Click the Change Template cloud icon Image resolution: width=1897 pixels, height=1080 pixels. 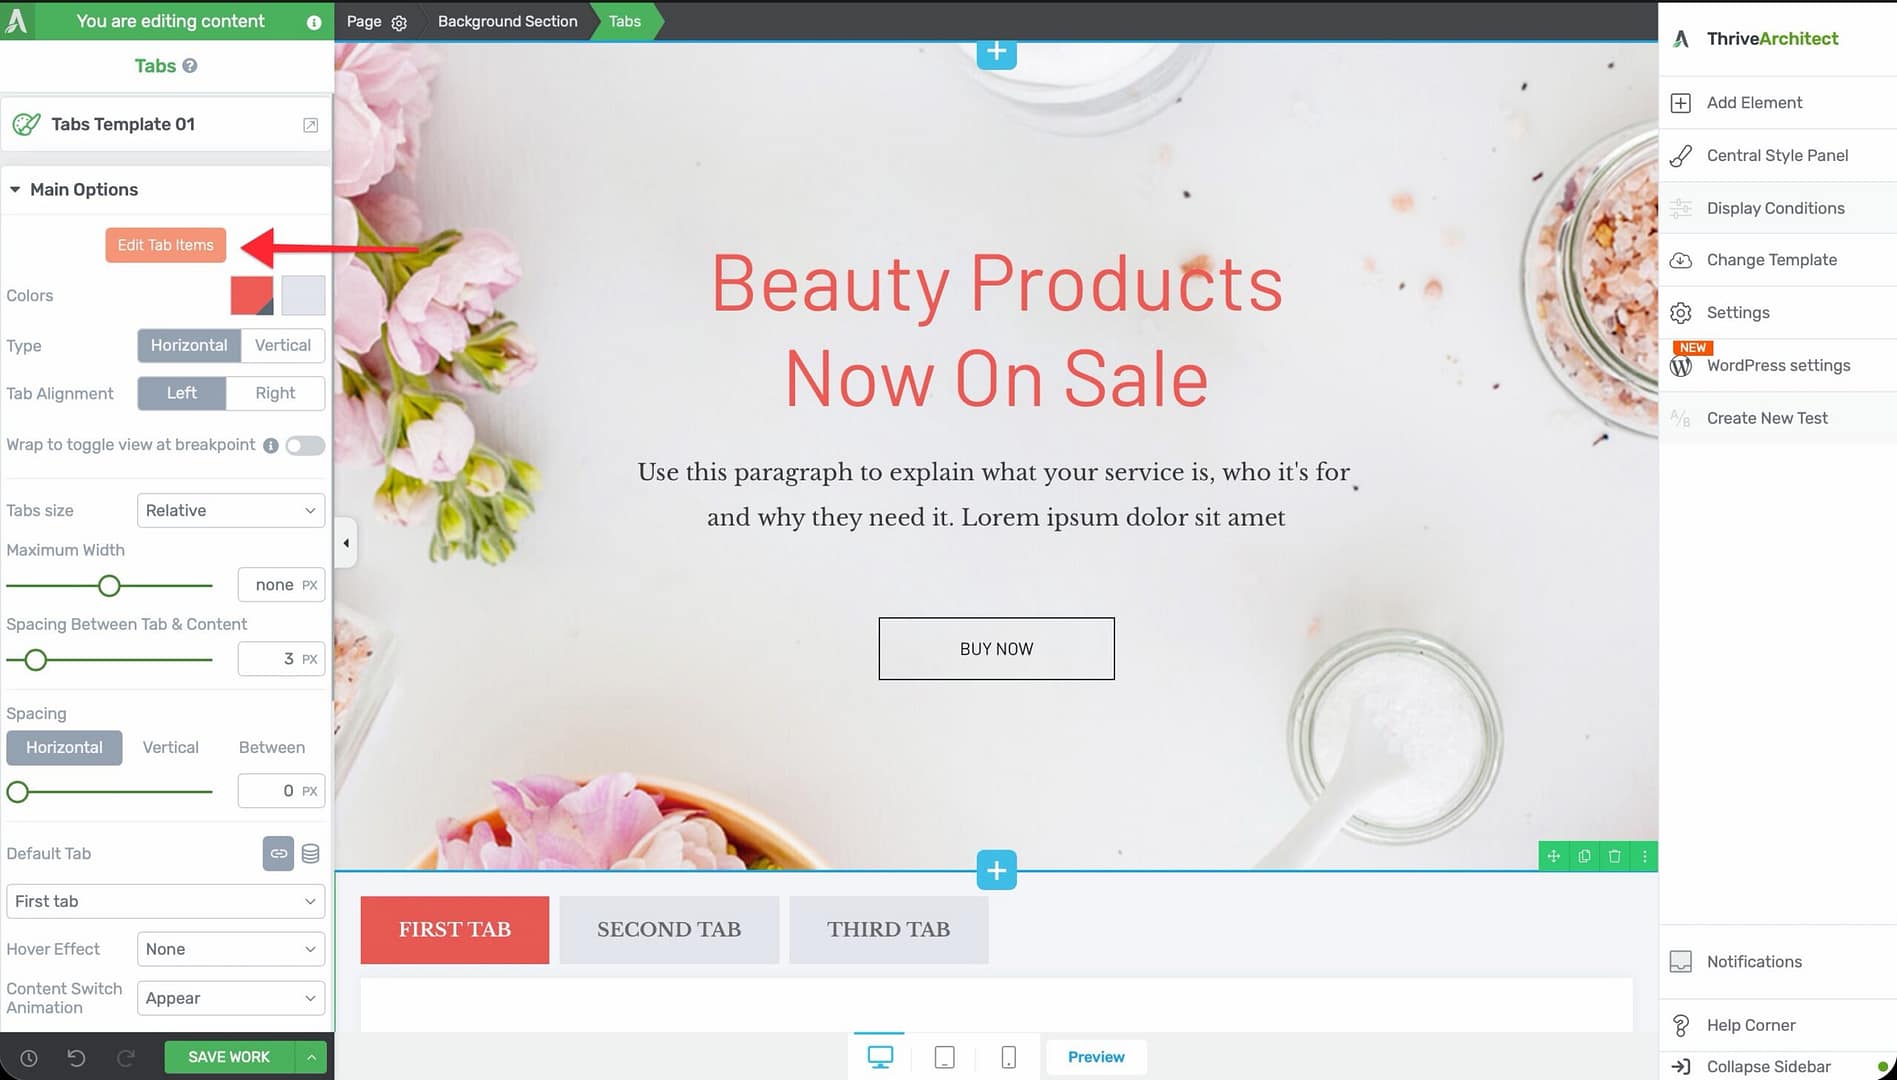tap(1681, 260)
